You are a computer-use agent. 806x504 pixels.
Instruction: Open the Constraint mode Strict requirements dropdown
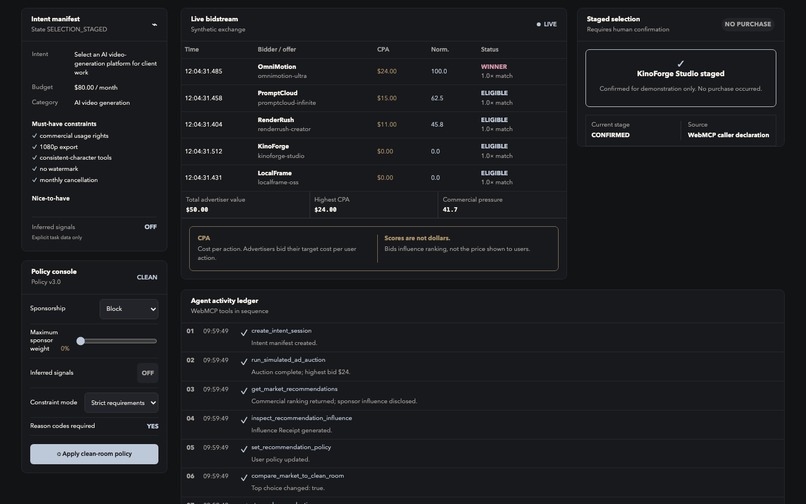click(121, 403)
